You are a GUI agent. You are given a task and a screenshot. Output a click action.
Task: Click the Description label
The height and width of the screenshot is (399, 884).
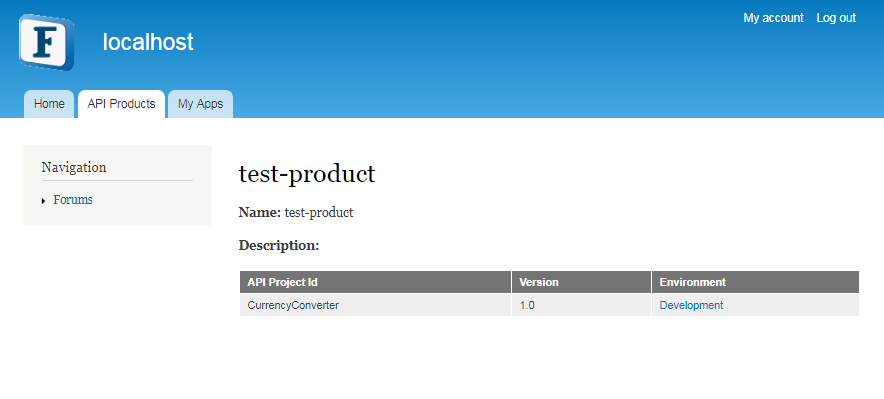[279, 246]
